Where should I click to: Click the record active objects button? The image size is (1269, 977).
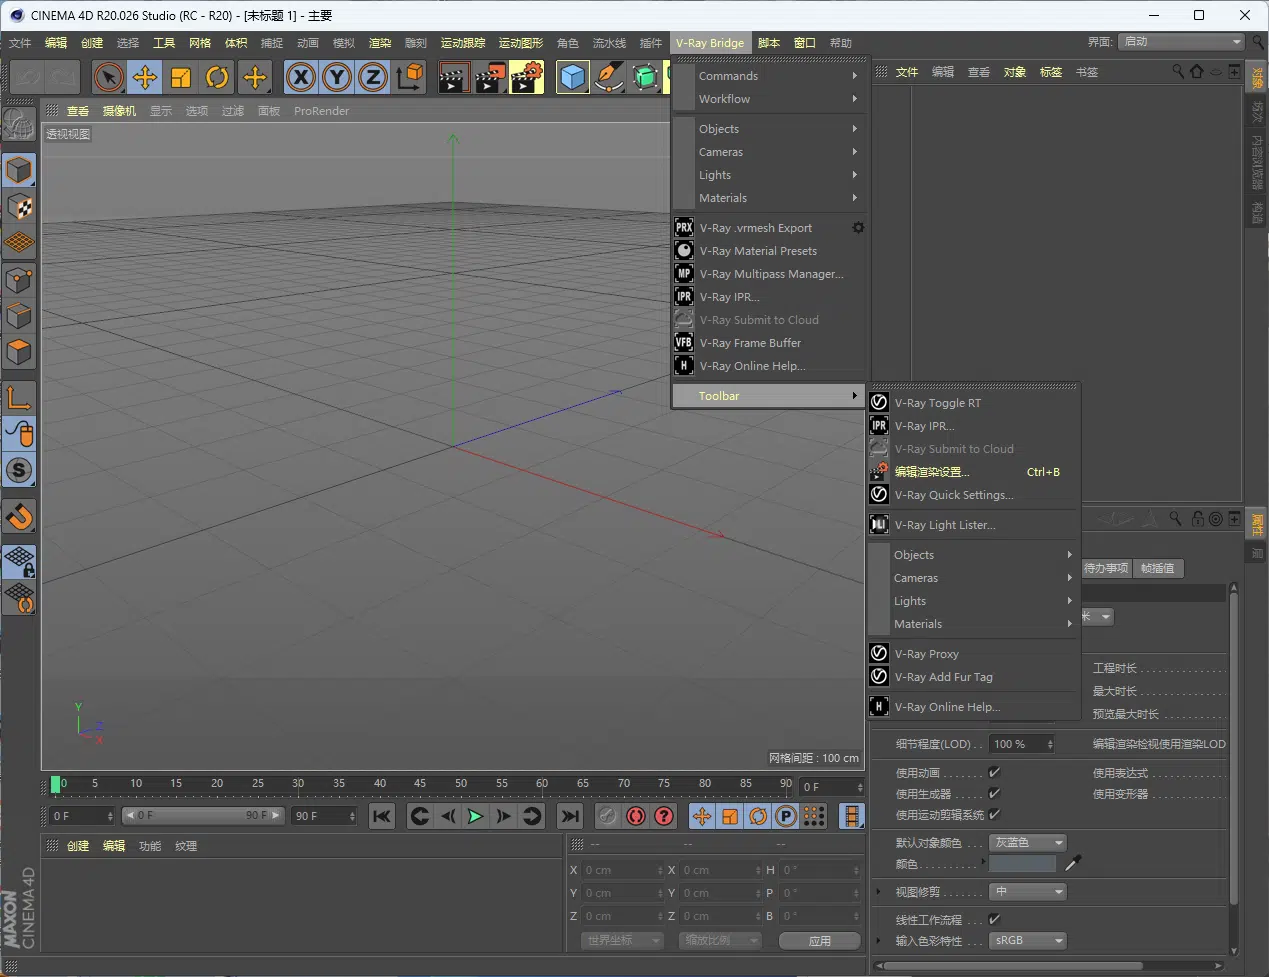tap(608, 817)
